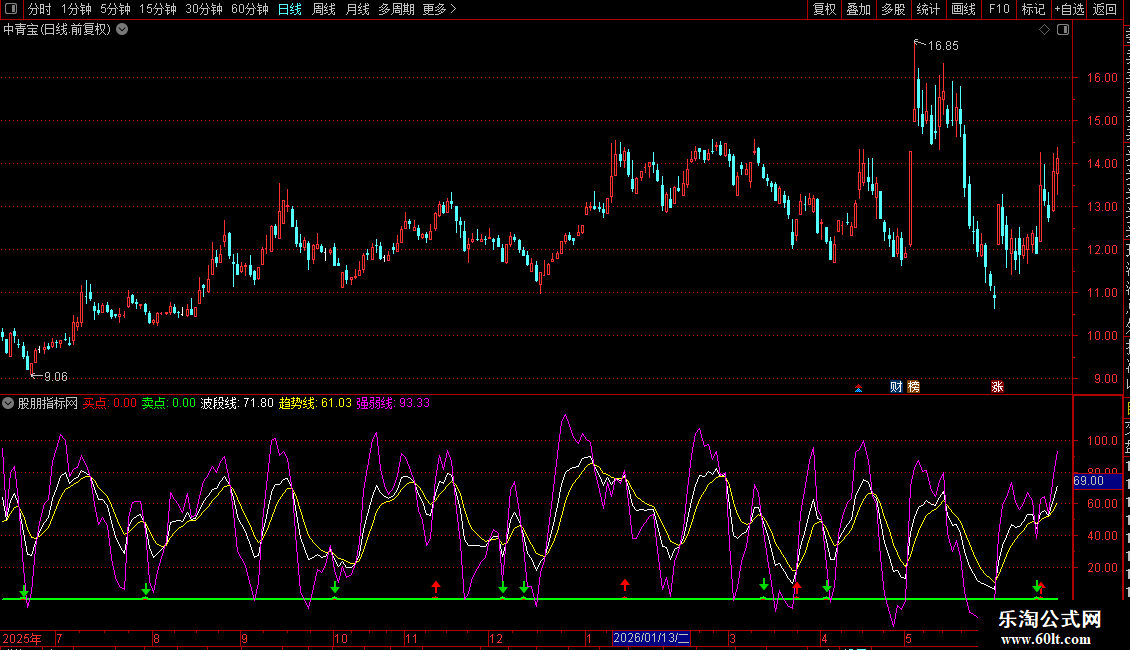Click the panel layout icon at top-left
The width and height of the screenshot is (1130, 650).
pyautogui.click(x=11, y=9)
